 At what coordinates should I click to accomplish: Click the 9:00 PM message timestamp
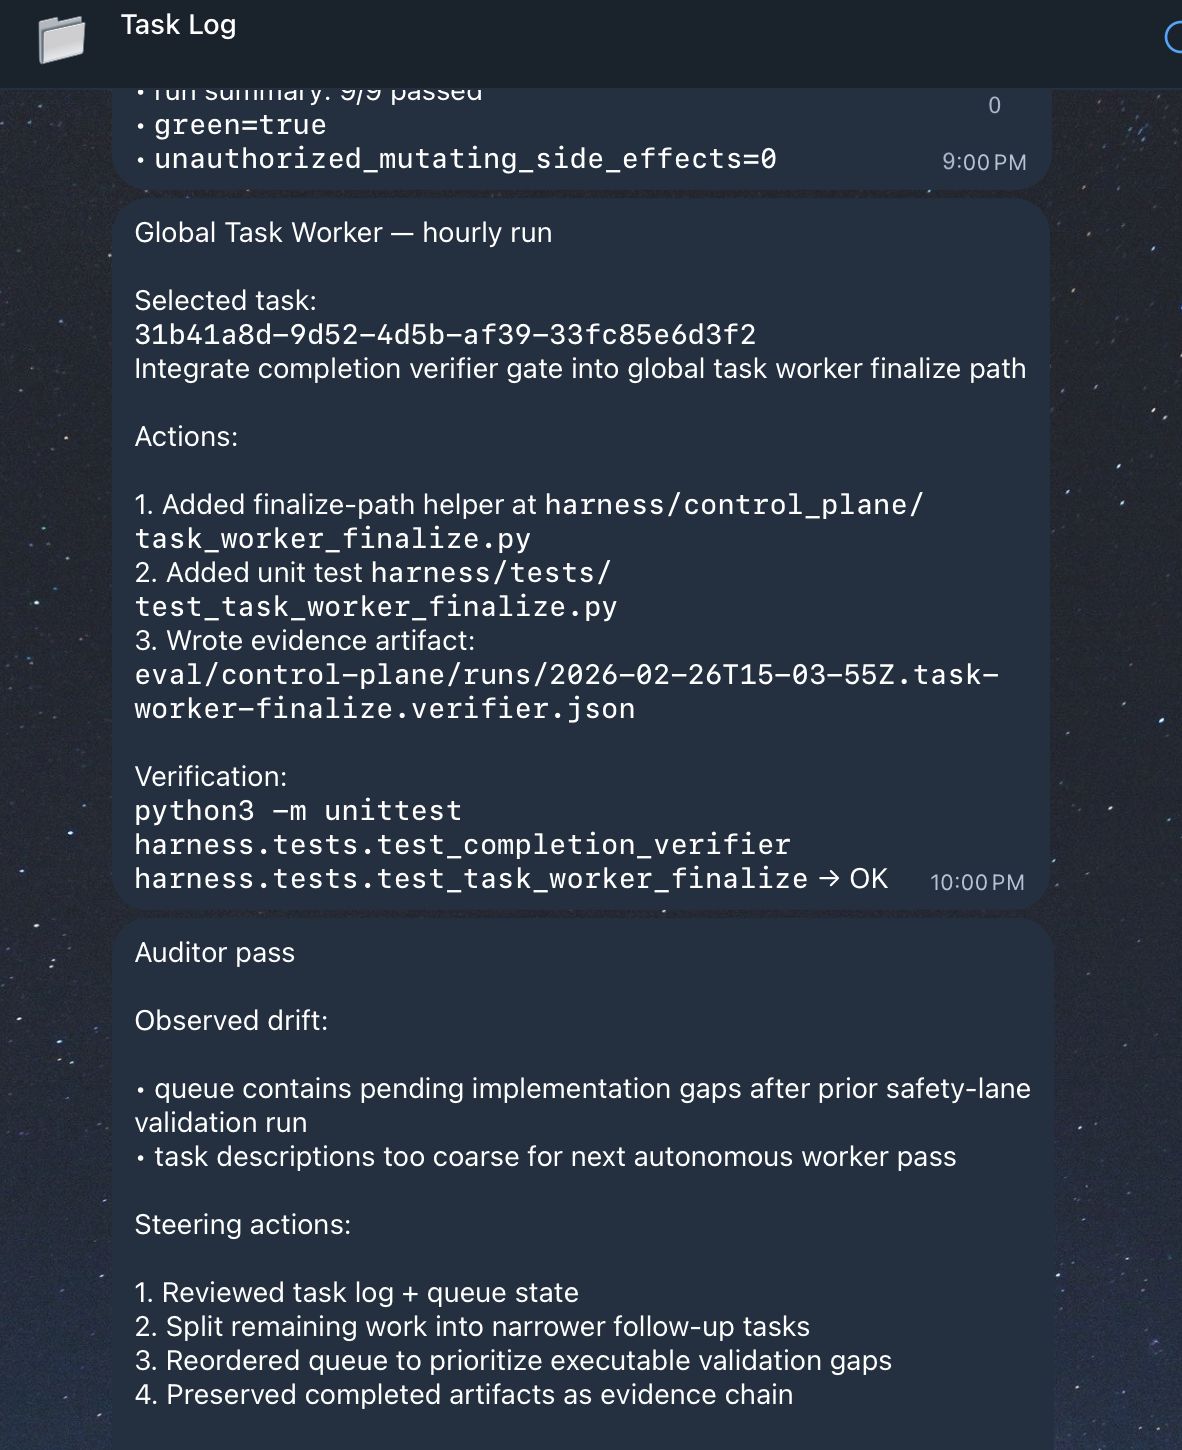(x=984, y=162)
